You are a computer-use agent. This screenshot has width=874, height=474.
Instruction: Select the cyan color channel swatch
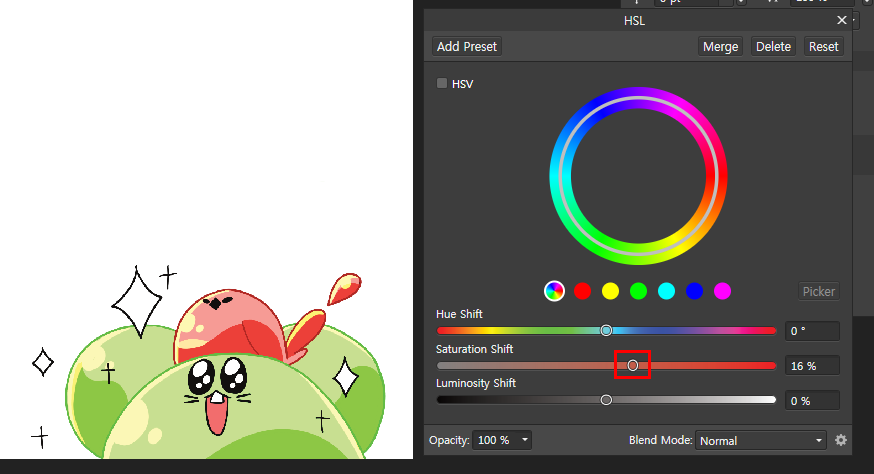pyautogui.click(x=666, y=291)
